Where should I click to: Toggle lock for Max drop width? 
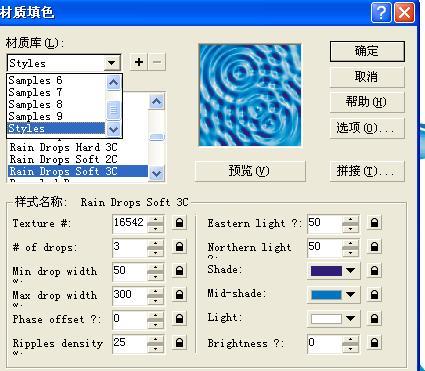click(179, 295)
